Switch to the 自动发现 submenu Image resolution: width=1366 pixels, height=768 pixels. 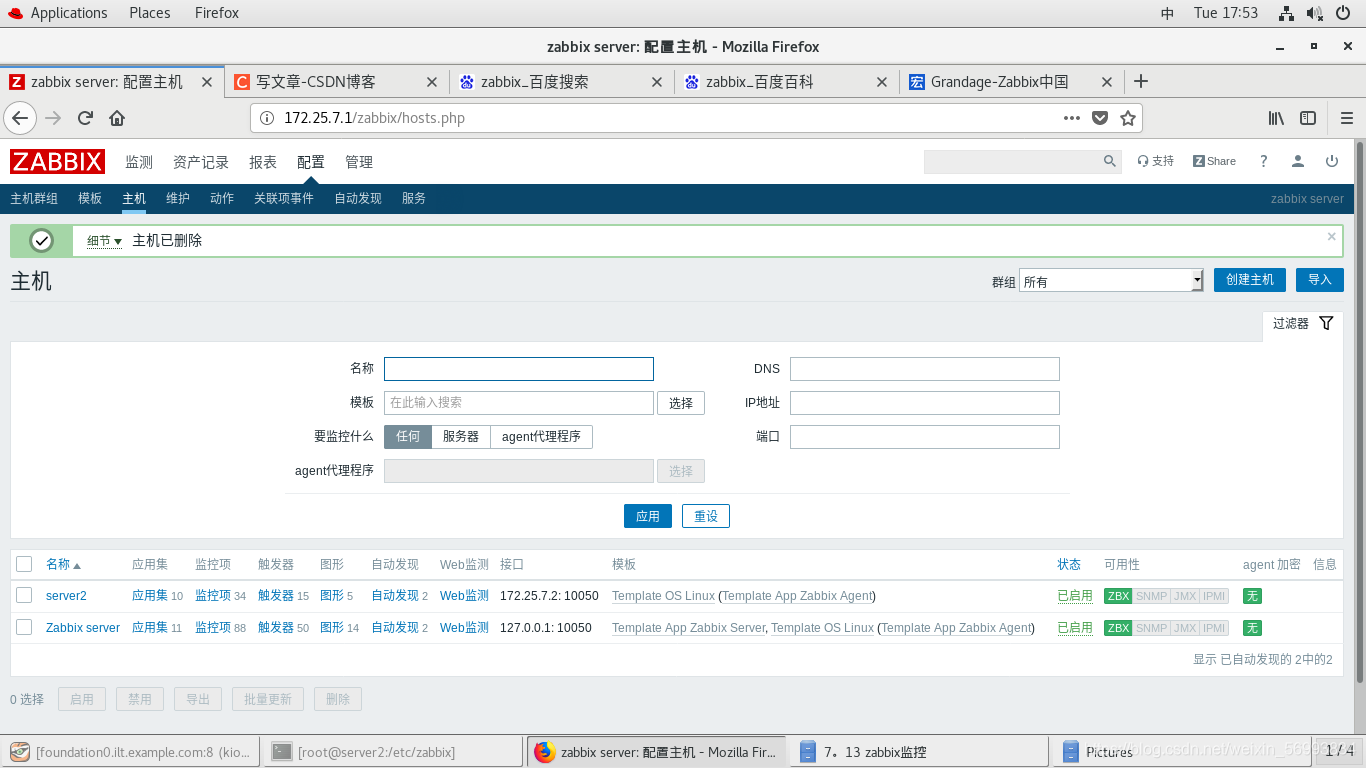tap(358, 198)
